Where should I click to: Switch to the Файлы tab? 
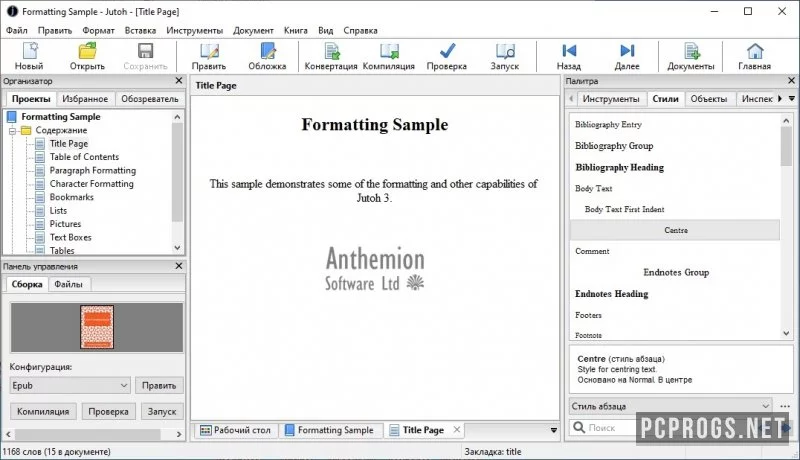68,284
